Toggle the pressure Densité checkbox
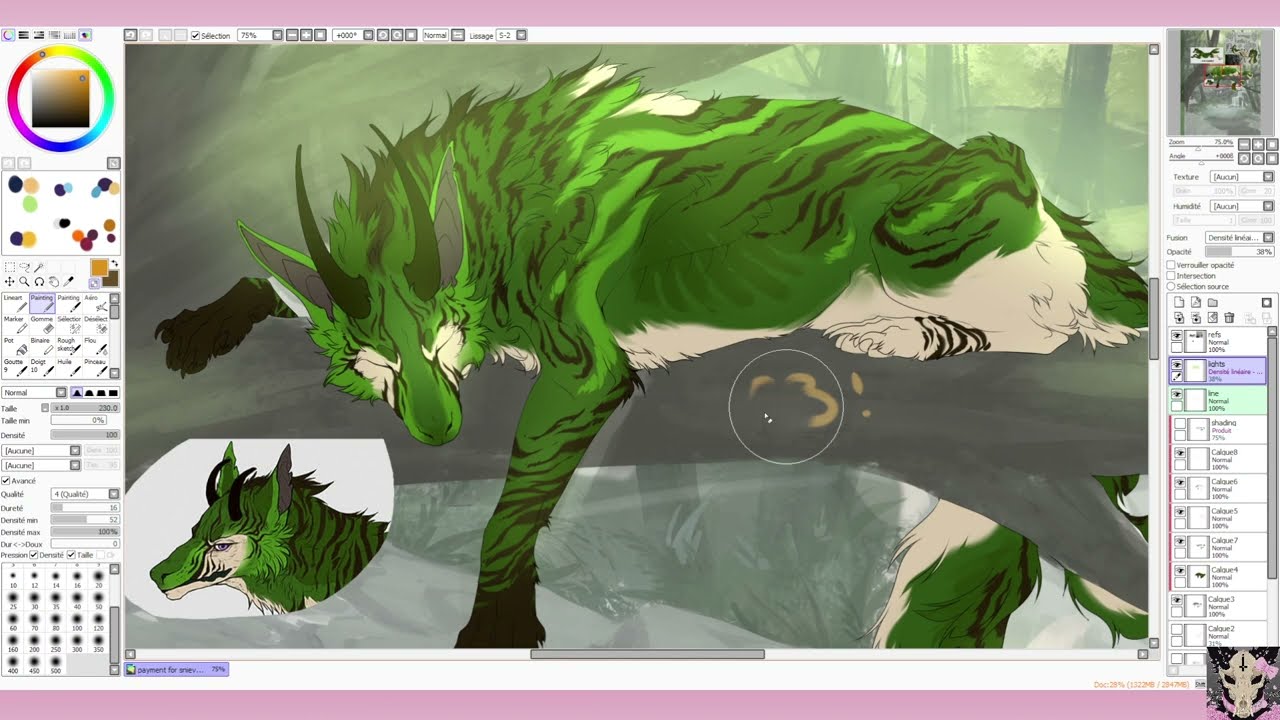Image resolution: width=1280 pixels, height=720 pixels. pyautogui.click(x=34, y=555)
